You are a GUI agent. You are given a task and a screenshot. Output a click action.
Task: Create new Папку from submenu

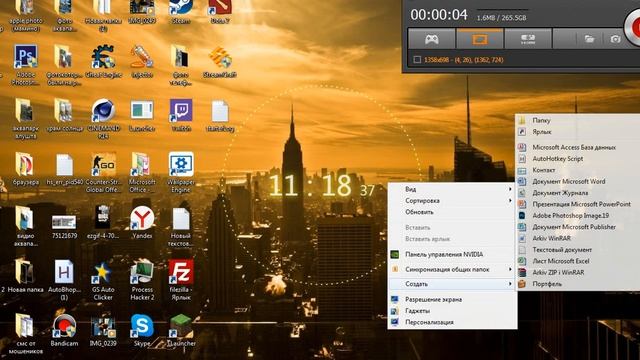[x=578, y=120]
